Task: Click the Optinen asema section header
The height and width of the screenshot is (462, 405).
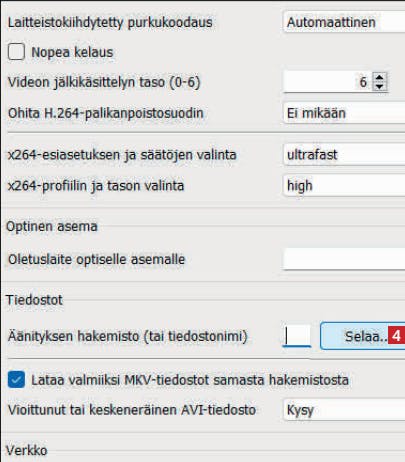Action: pyautogui.click(x=52, y=226)
